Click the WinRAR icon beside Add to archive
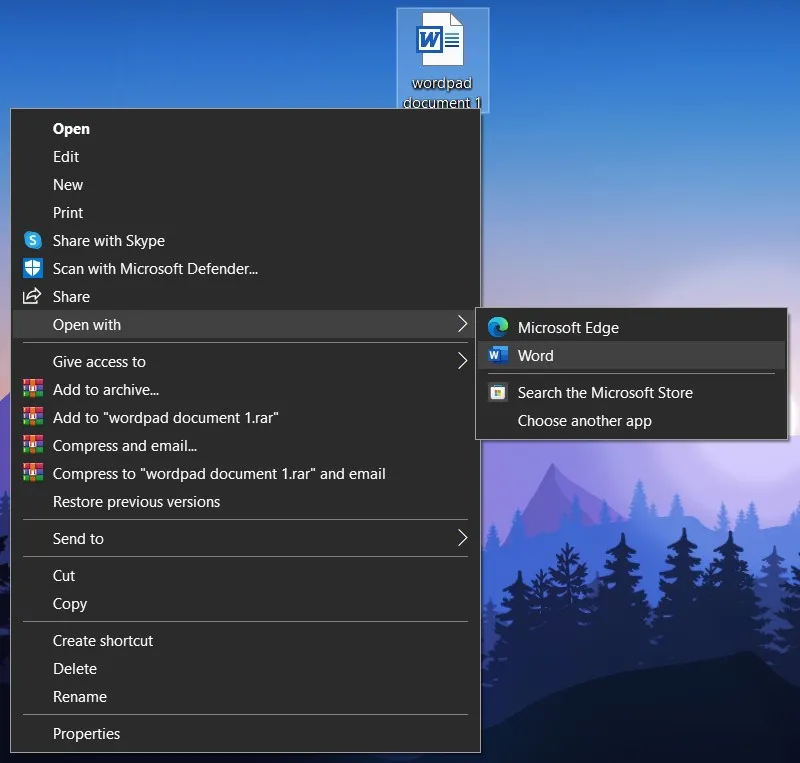 pyautogui.click(x=33, y=389)
